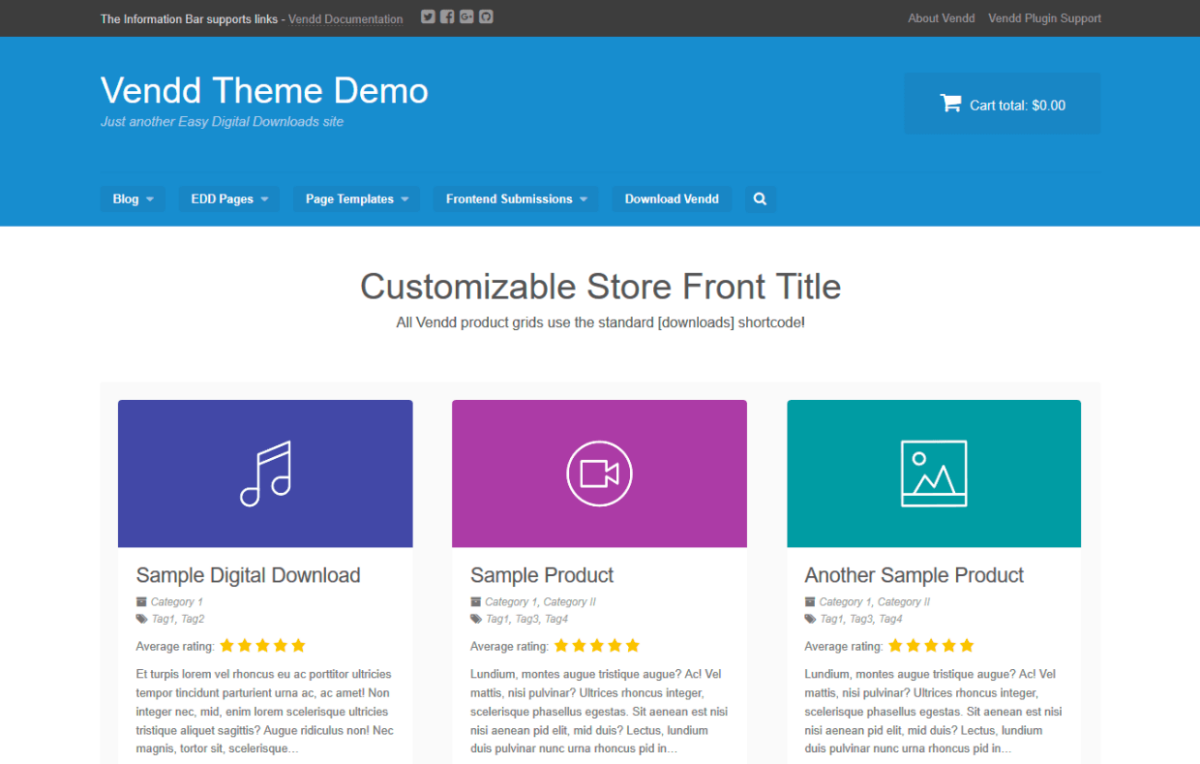
Task: Click the Vendd Plugin Support link
Action: [x=1044, y=17]
